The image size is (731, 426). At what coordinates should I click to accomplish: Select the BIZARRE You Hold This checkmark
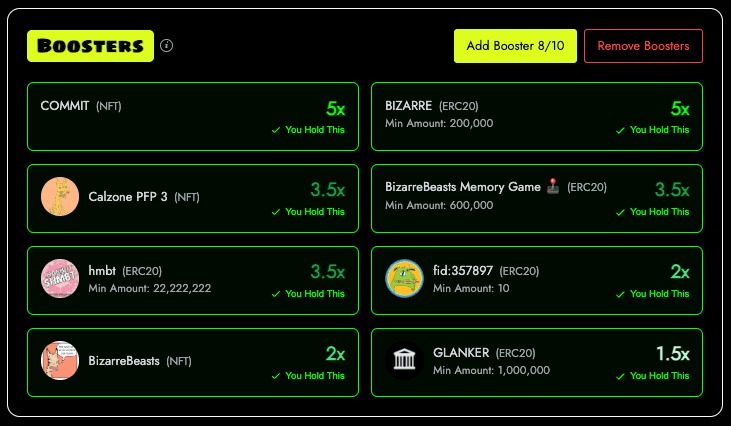tap(620, 130)
